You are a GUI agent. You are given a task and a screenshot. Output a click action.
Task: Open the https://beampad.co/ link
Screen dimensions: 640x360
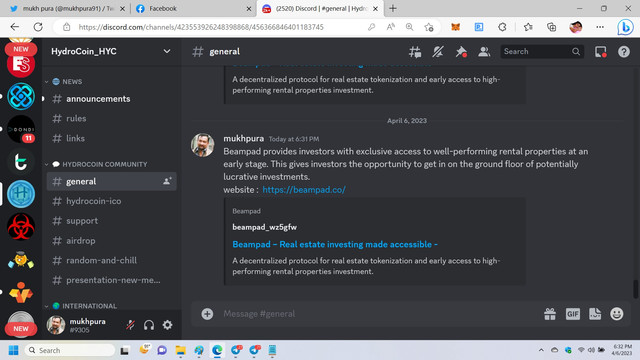pyautogui.click(x=304, y=189)
